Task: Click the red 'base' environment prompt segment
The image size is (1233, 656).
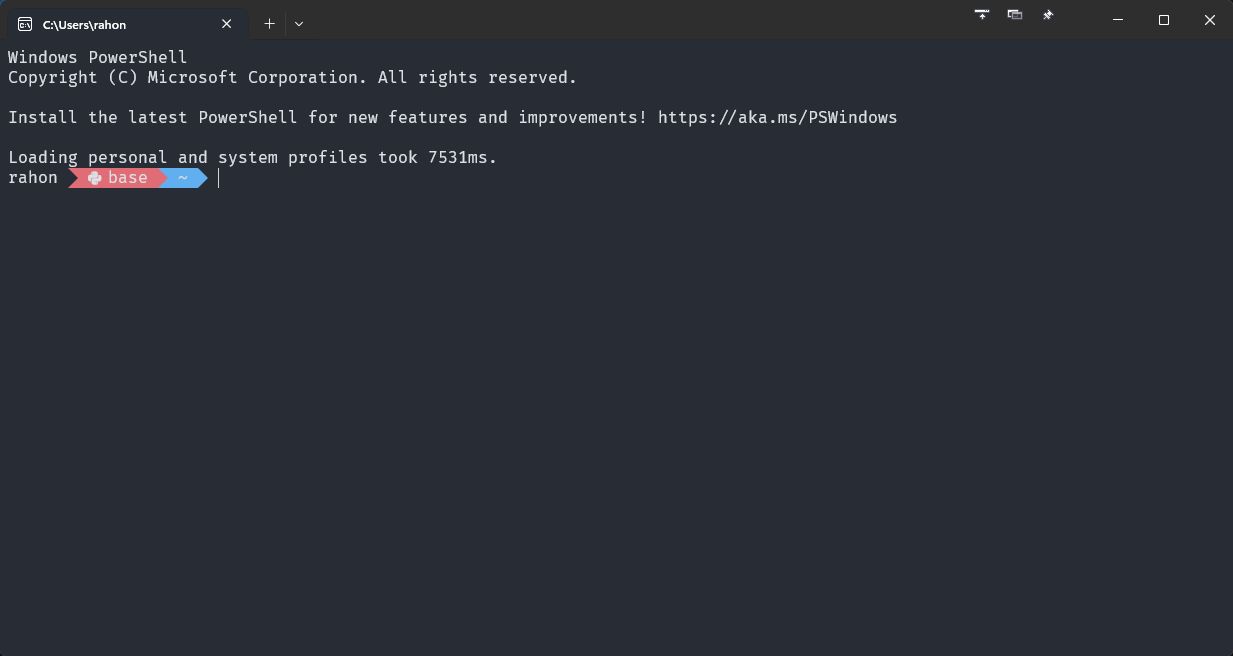Action: [x=127, y=178]
